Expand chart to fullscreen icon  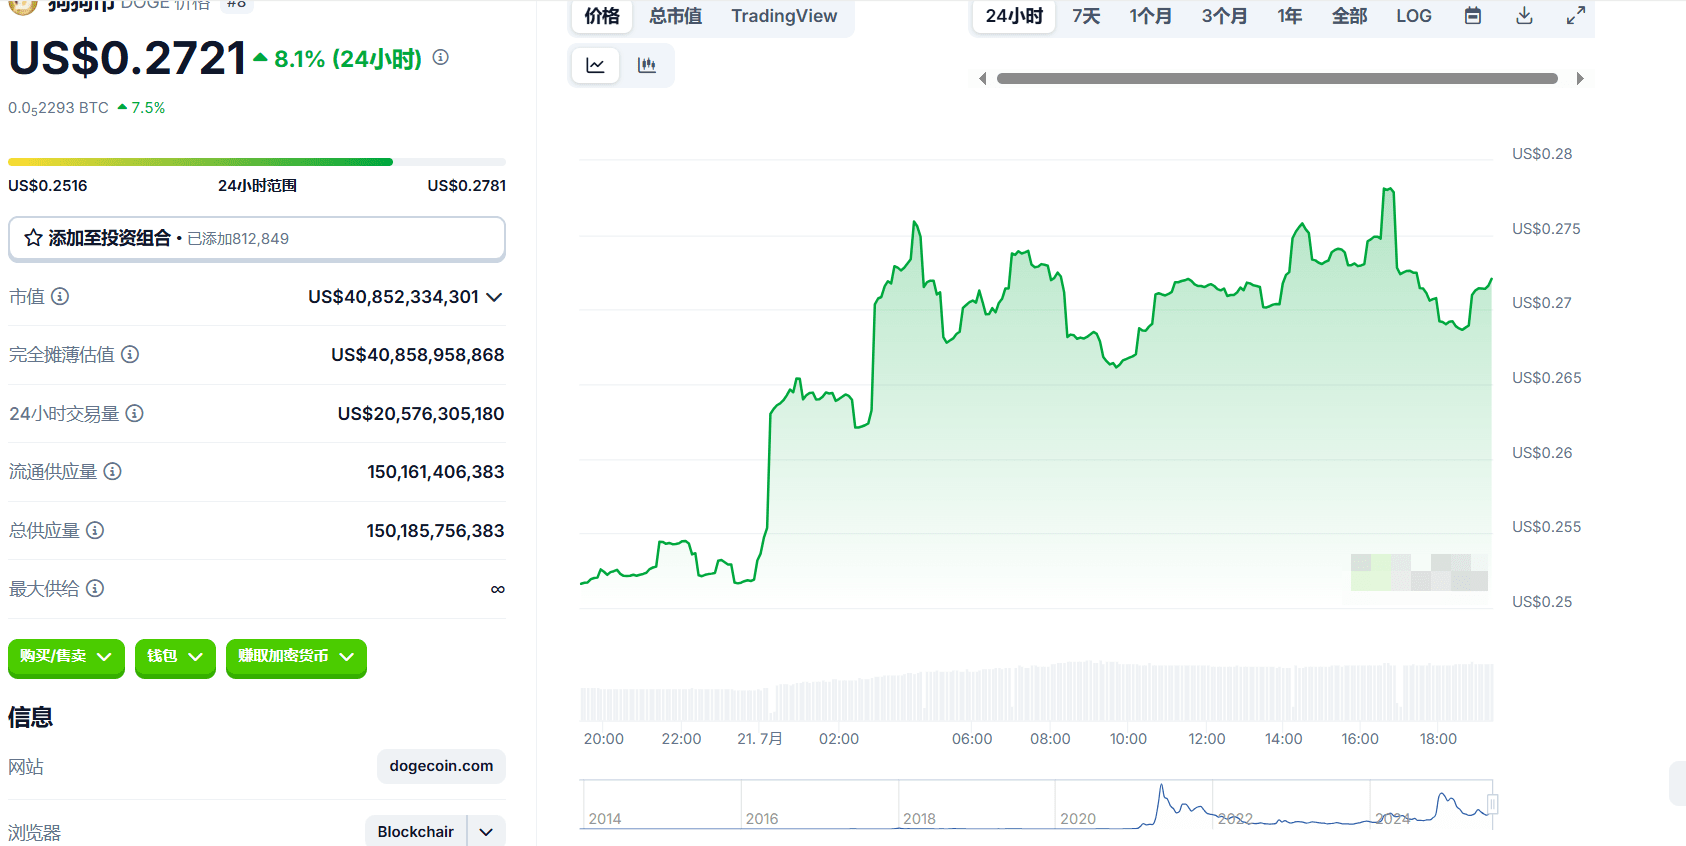(1576, 16)
